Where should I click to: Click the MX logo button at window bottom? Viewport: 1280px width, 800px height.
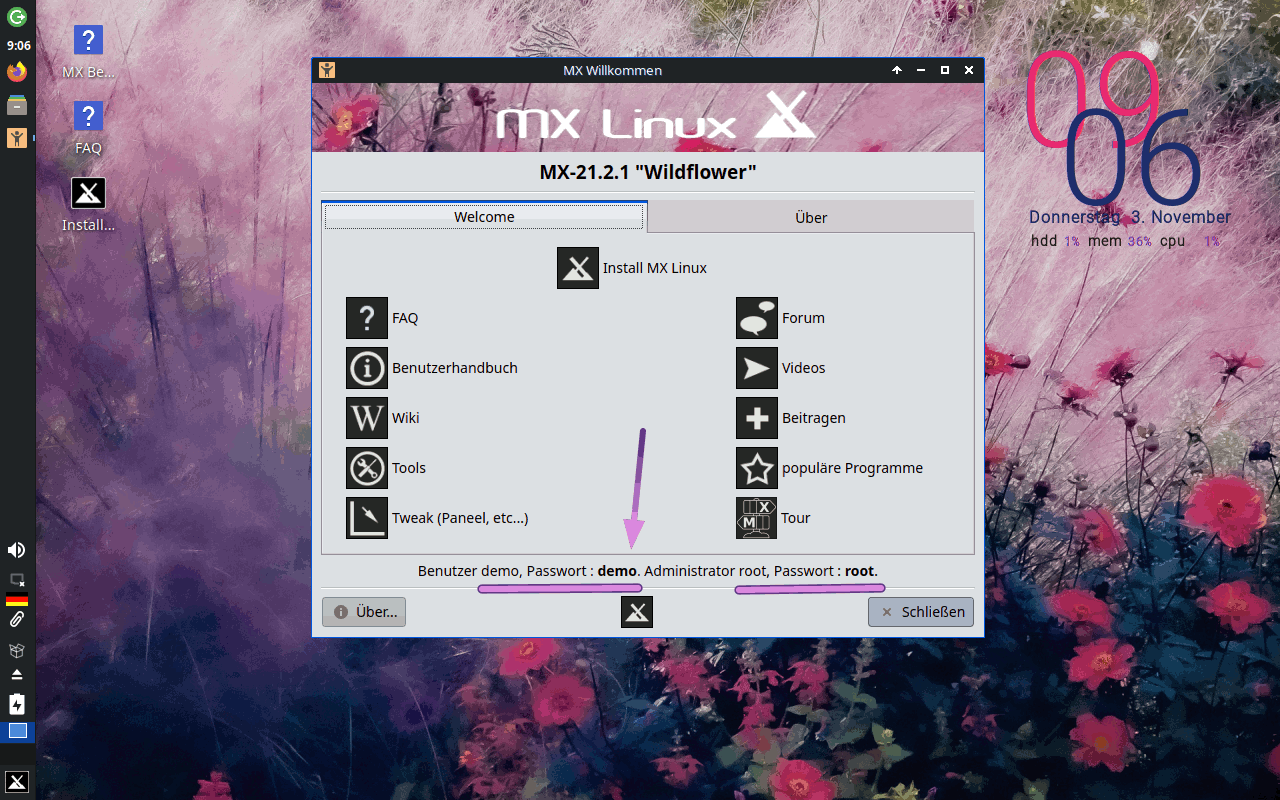(637, 612)
